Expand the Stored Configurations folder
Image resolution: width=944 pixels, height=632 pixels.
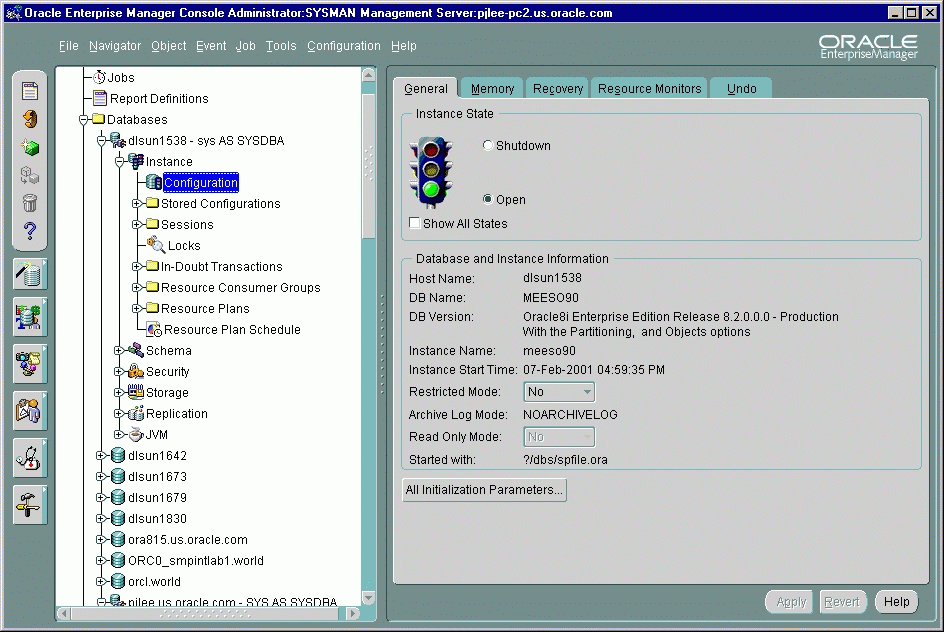(x=137, y=203)
